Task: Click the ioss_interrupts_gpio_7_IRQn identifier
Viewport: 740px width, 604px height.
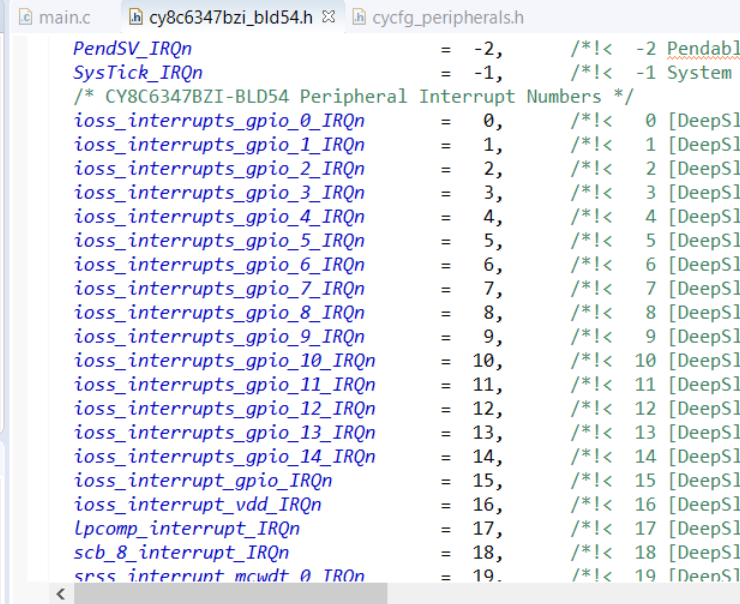Action: coord(218,288)
